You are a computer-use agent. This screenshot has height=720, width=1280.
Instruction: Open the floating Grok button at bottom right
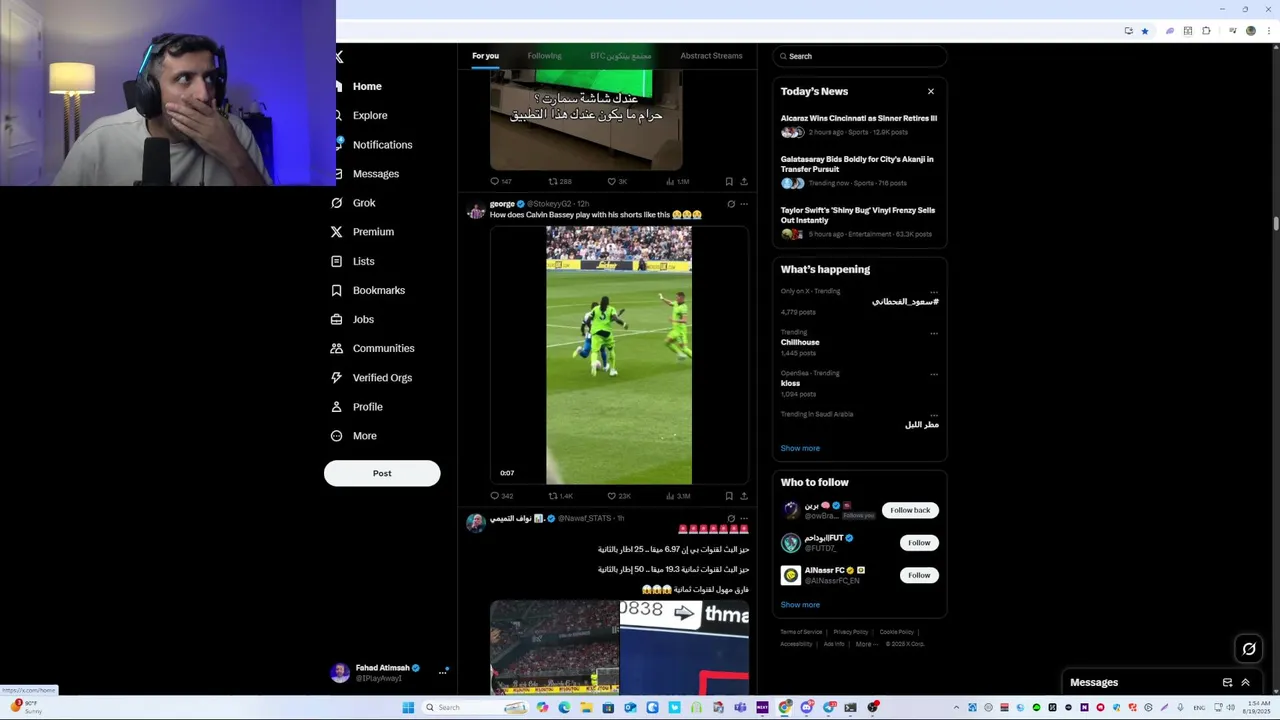click(x=1249, y=649)
